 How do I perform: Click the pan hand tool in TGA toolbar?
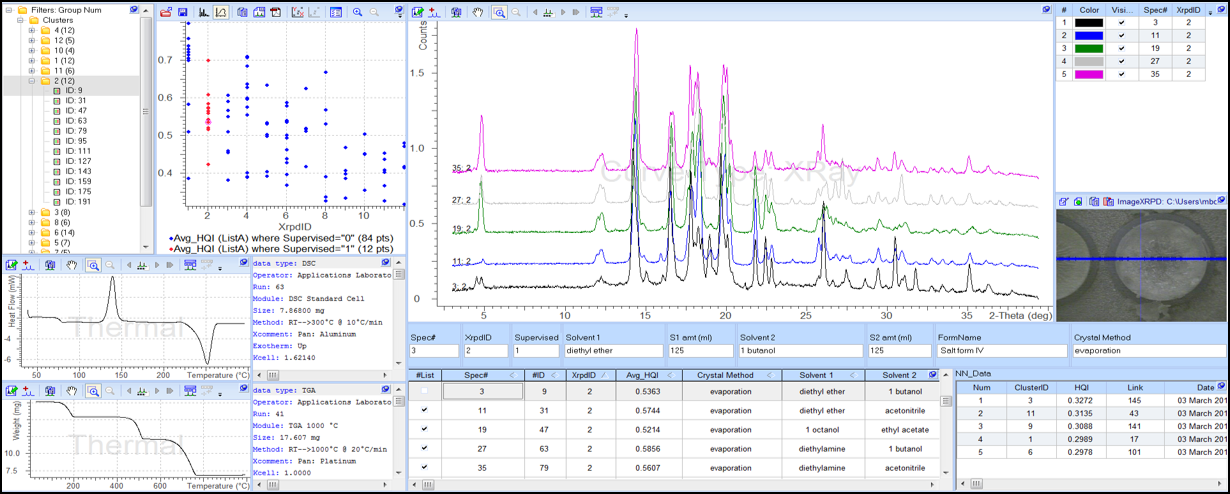[71, 390]
